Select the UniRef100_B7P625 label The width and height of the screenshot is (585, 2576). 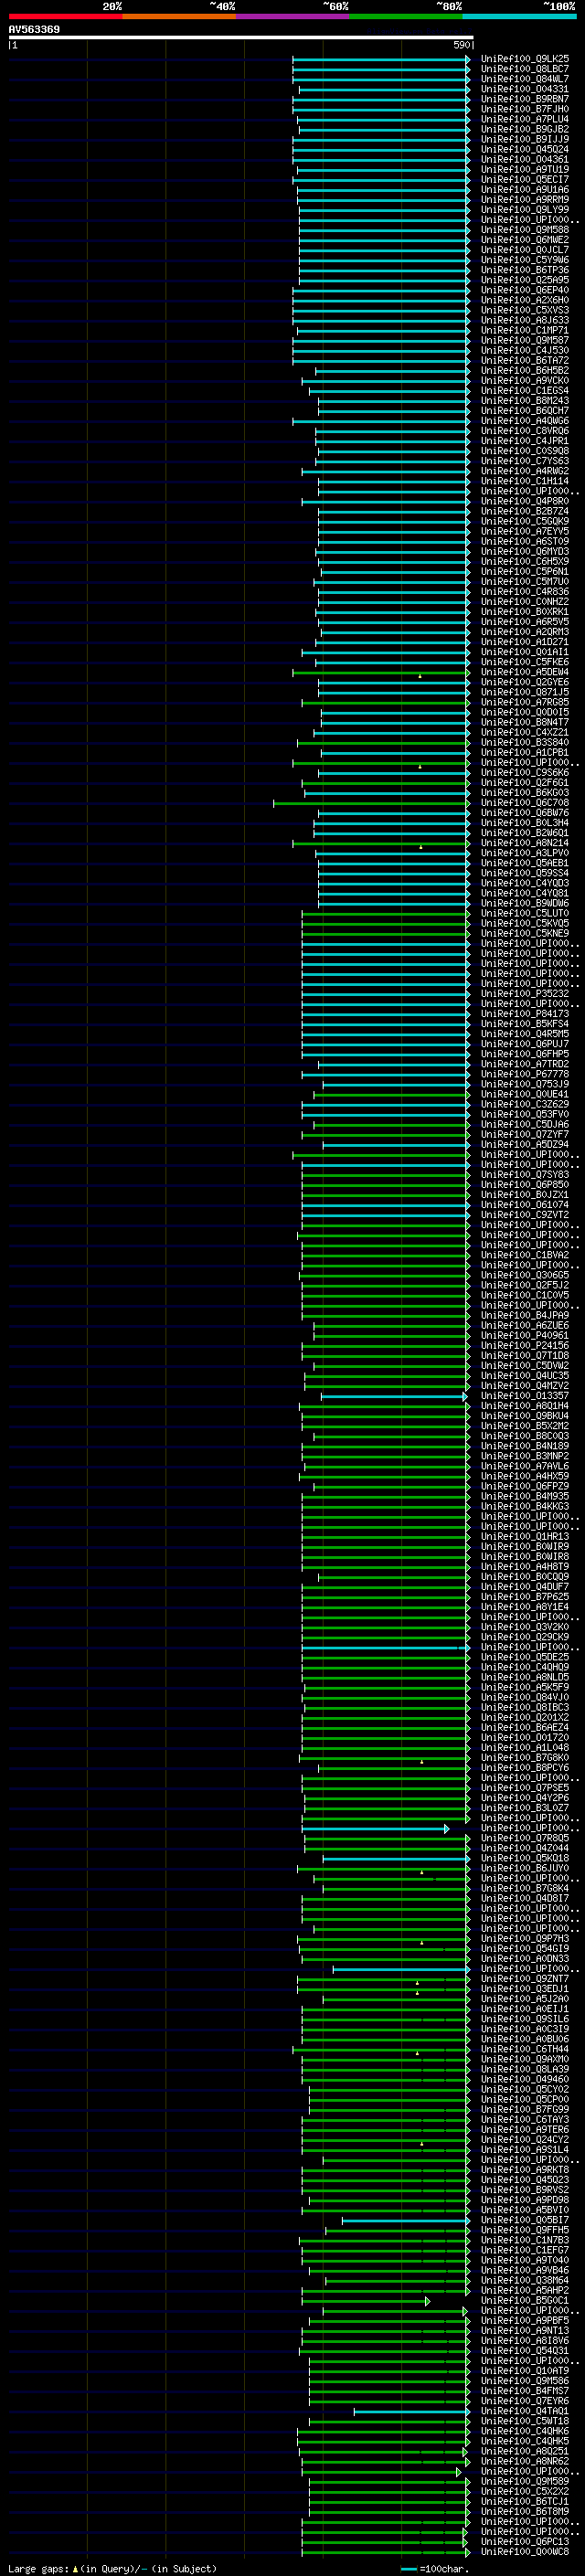(524, 1597)
